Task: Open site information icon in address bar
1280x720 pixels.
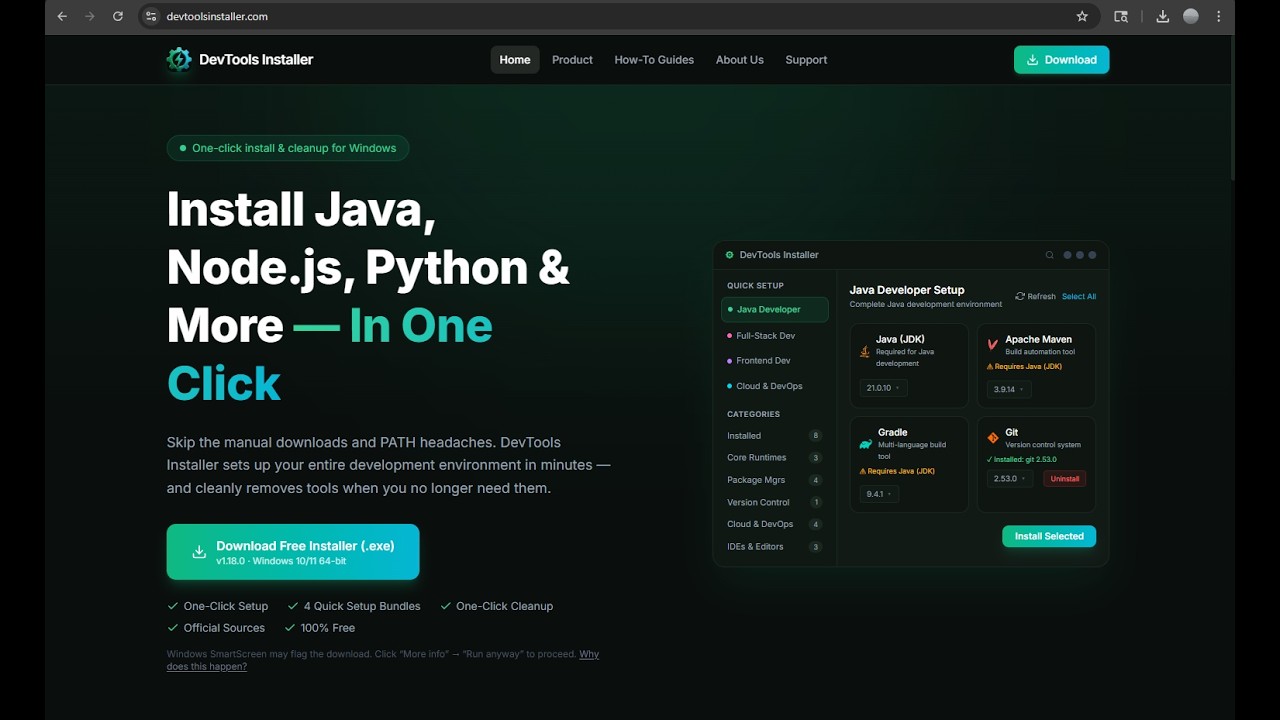Action: (151, 16)
